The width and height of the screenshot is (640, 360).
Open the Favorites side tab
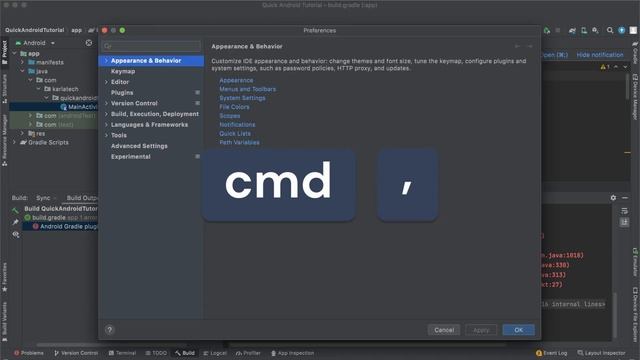click(4, 277)
